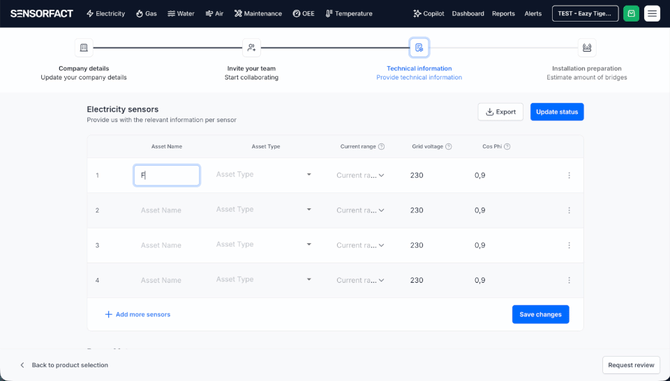Open the OEE section
The width and height of the screenshot is (670, 381).
(x=304, y=14)
